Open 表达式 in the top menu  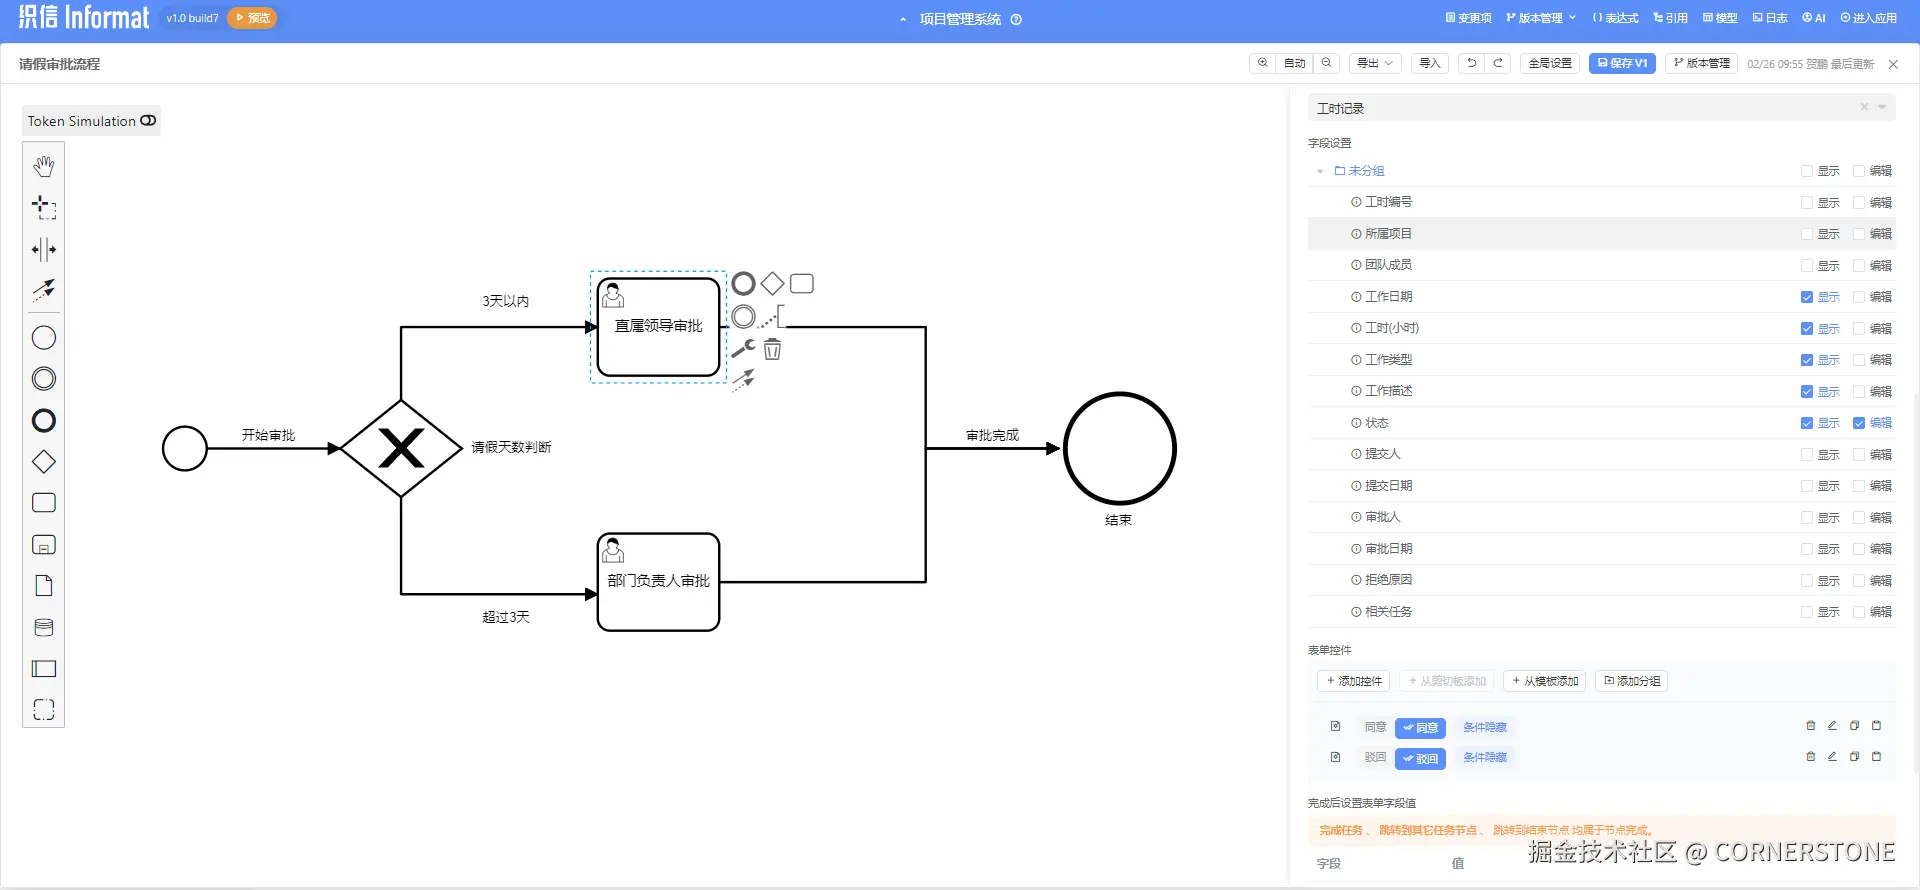click(x=1615, y=18)
